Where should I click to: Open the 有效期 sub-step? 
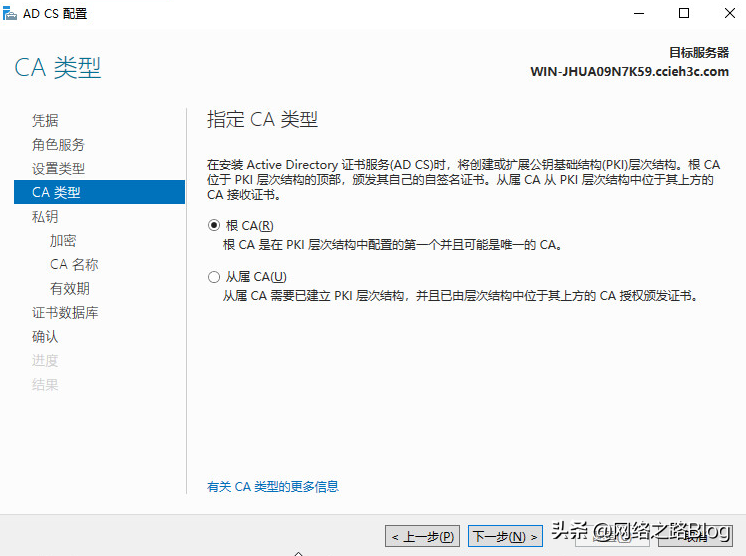[x=70, y=288]
